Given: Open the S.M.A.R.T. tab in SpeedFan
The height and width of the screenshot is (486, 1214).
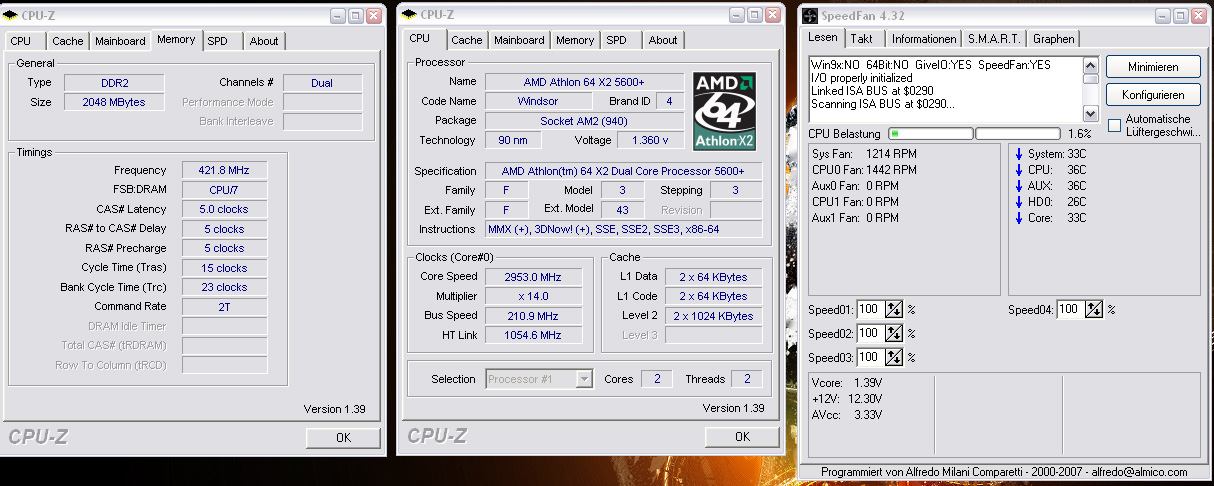Looking at the screenshot, I should point(994,39).
